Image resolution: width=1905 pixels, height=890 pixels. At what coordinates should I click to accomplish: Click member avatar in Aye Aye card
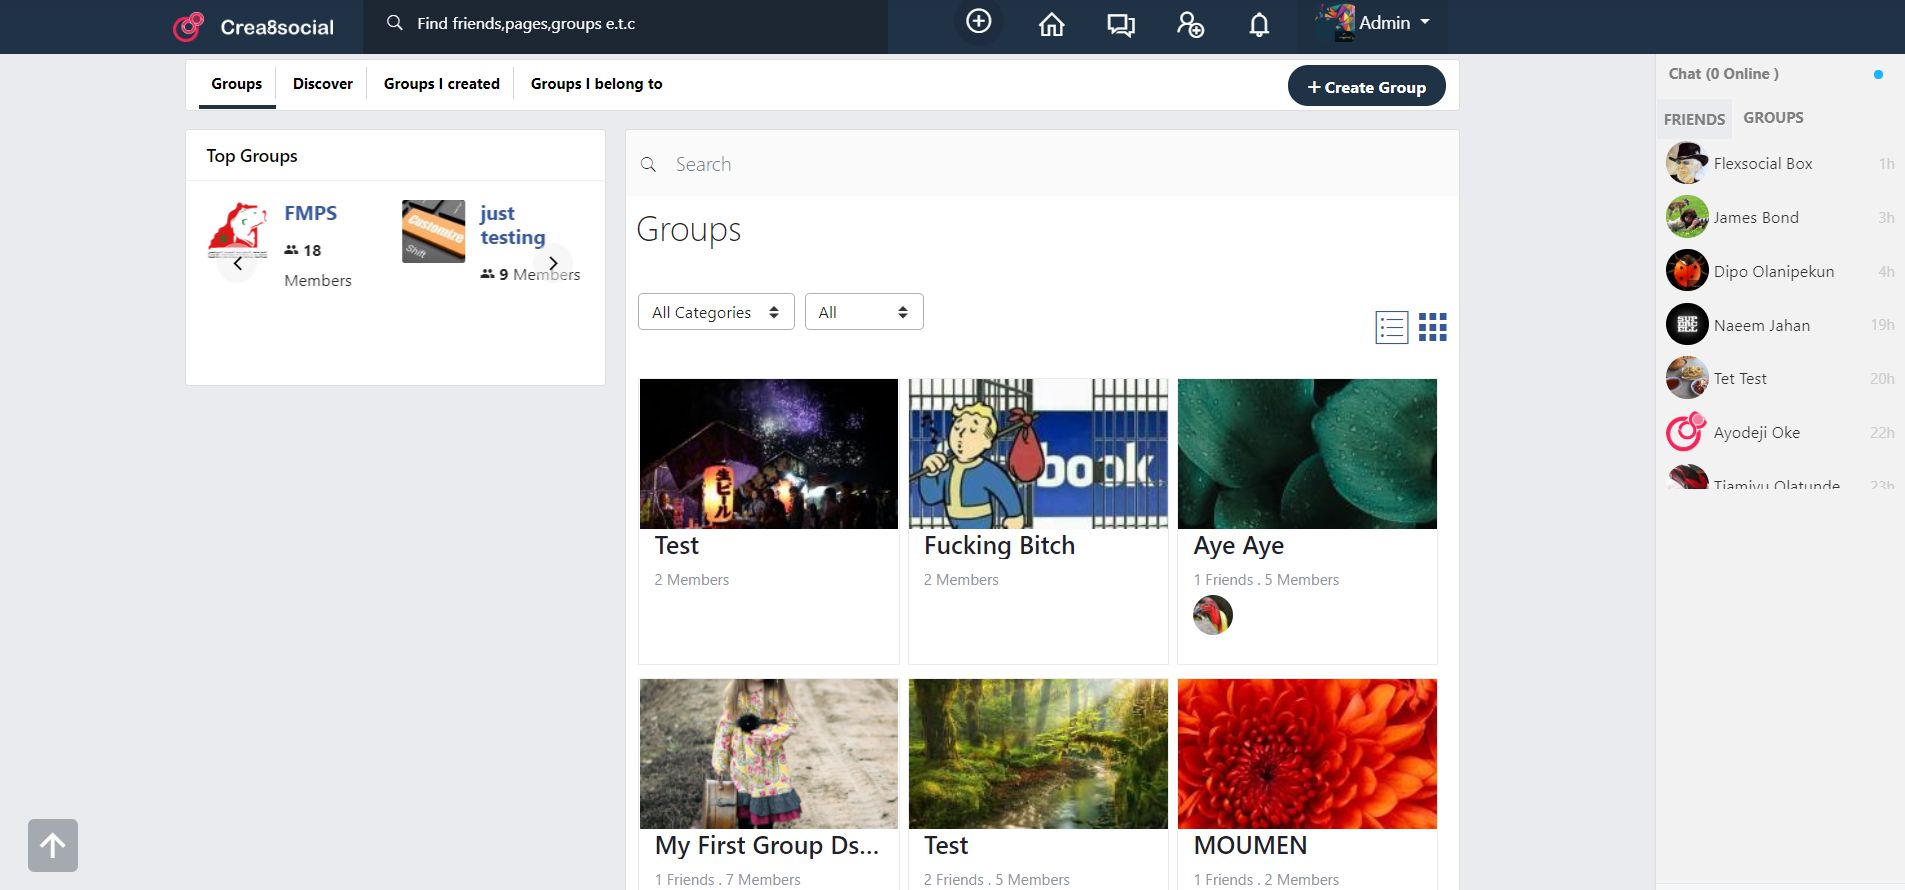tap(1213, 615)
